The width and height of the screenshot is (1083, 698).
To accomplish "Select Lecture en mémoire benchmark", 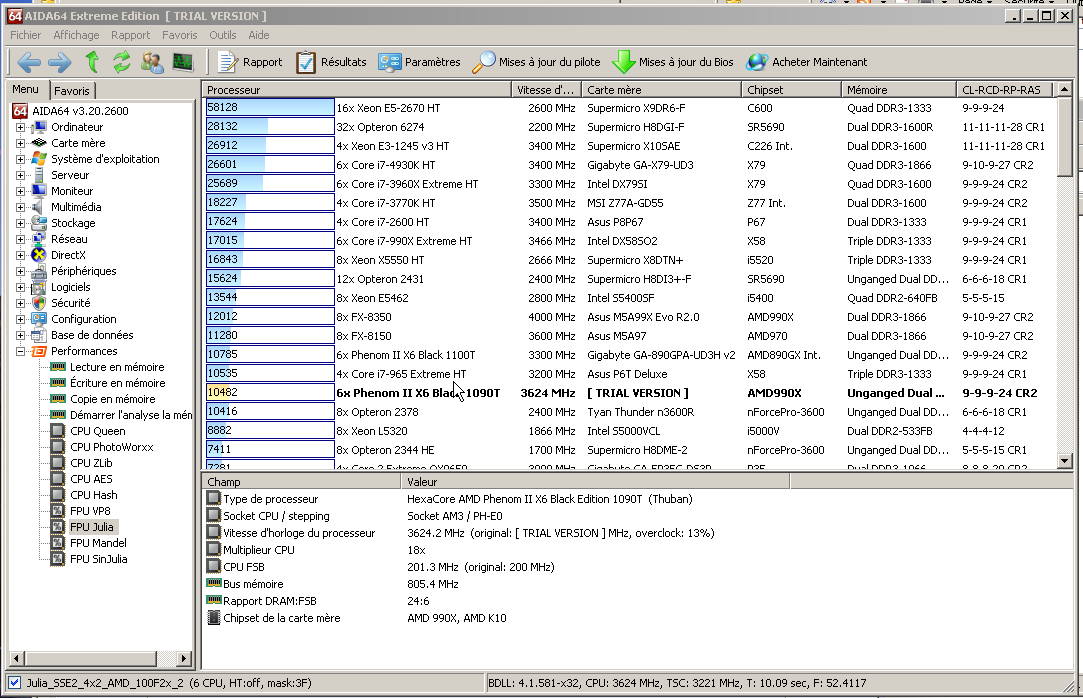I will click(117, 367).
